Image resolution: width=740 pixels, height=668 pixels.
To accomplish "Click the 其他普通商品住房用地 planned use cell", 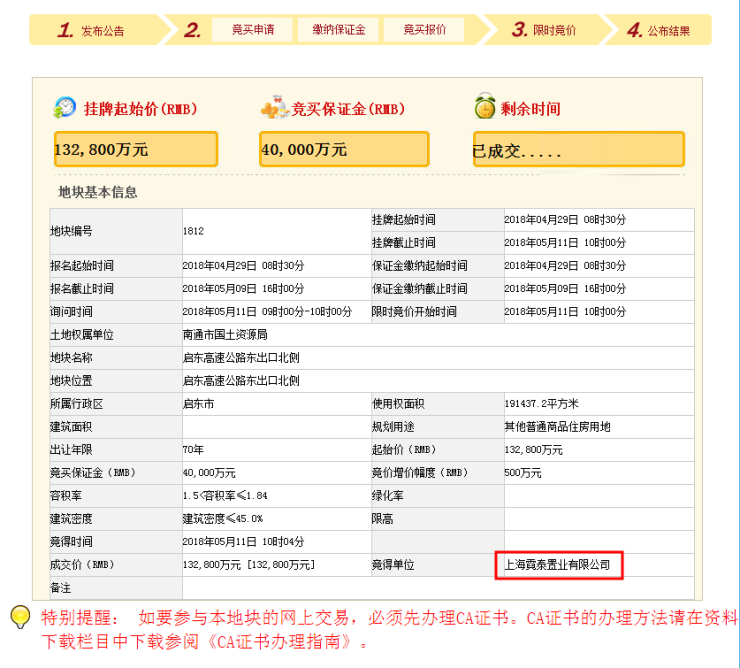I will point(558,427).
